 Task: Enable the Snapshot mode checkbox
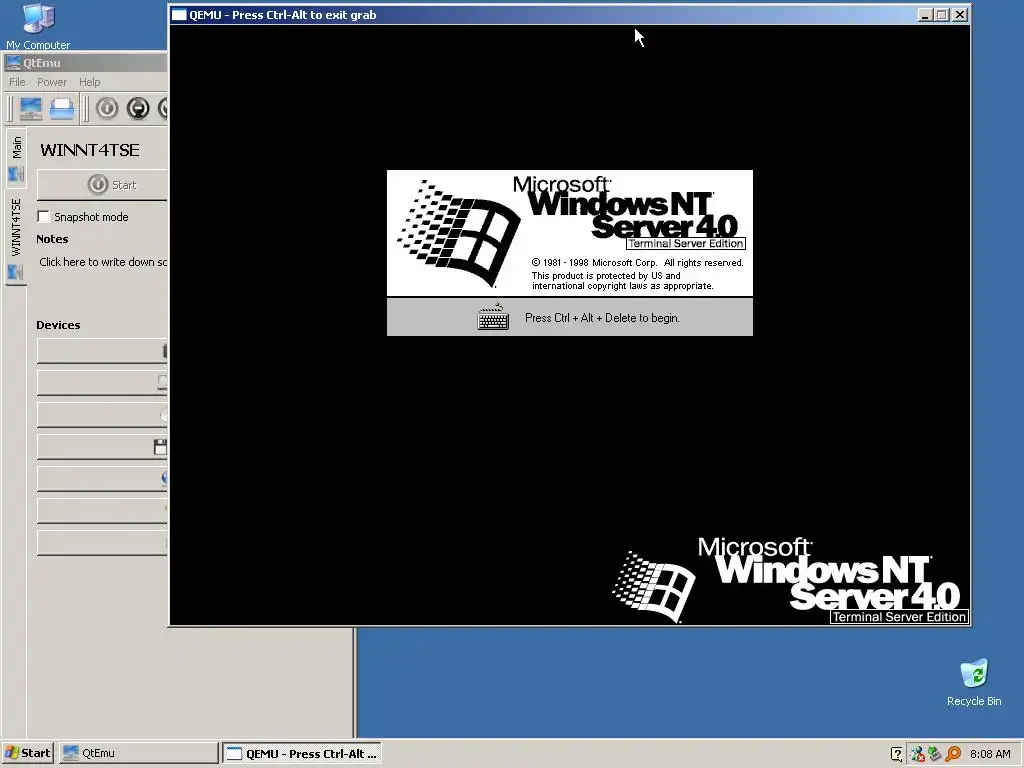(x=44, y=216)
